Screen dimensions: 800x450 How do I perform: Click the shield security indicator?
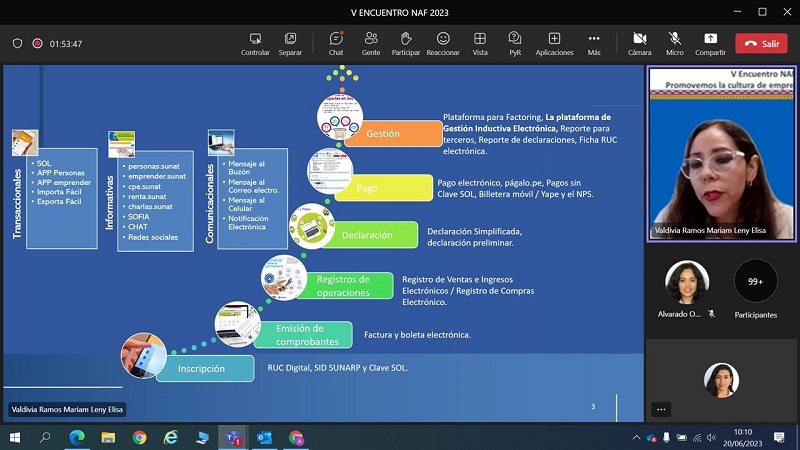click(17, 44)
